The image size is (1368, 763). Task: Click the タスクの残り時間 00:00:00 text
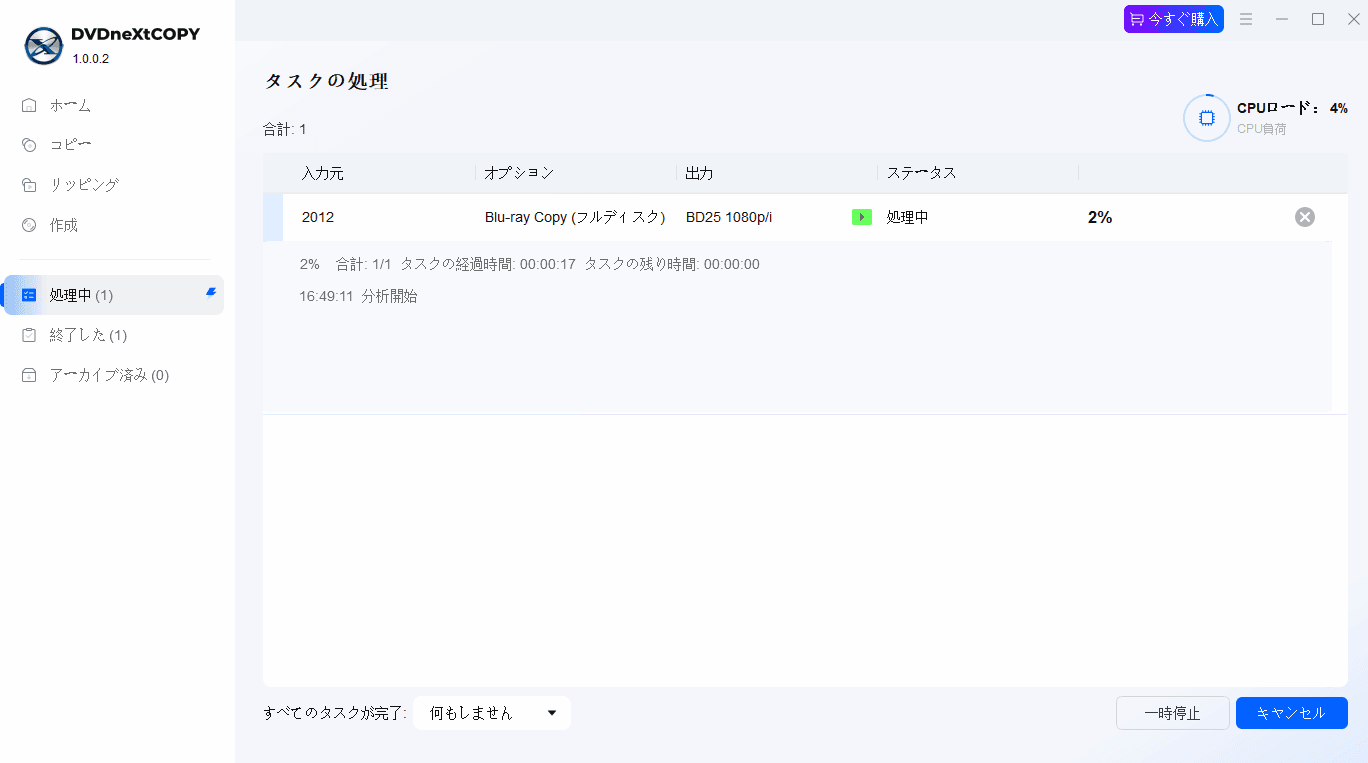click(672, 264)
